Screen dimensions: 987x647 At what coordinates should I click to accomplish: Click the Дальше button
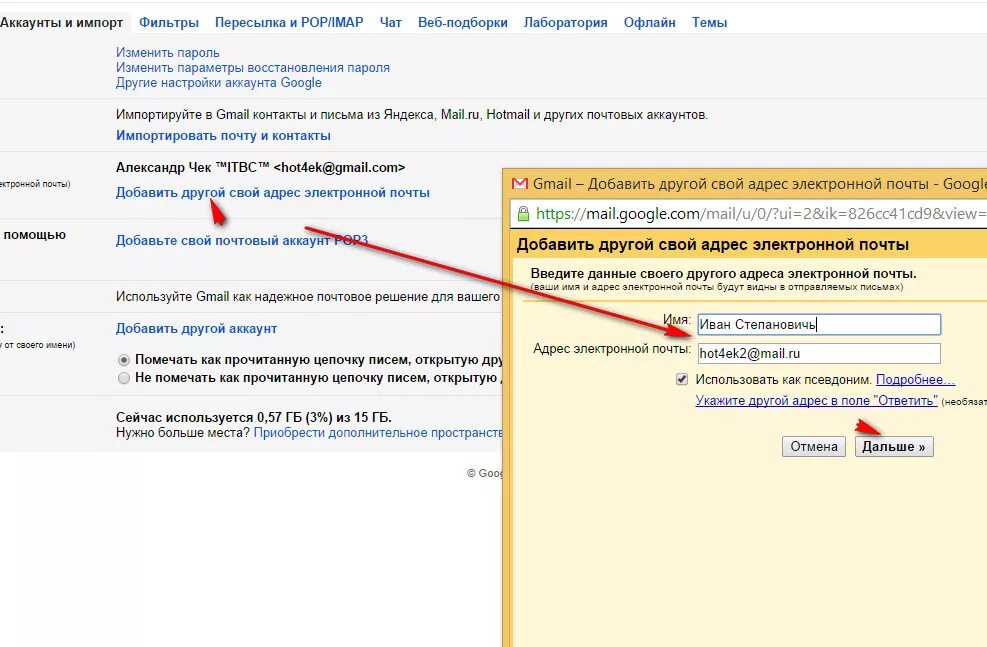pos(894,447)
